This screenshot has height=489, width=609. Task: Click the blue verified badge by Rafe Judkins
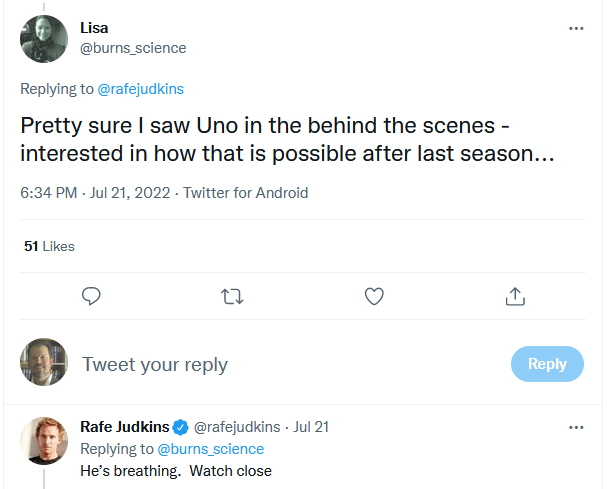click(x=181, y=427)
